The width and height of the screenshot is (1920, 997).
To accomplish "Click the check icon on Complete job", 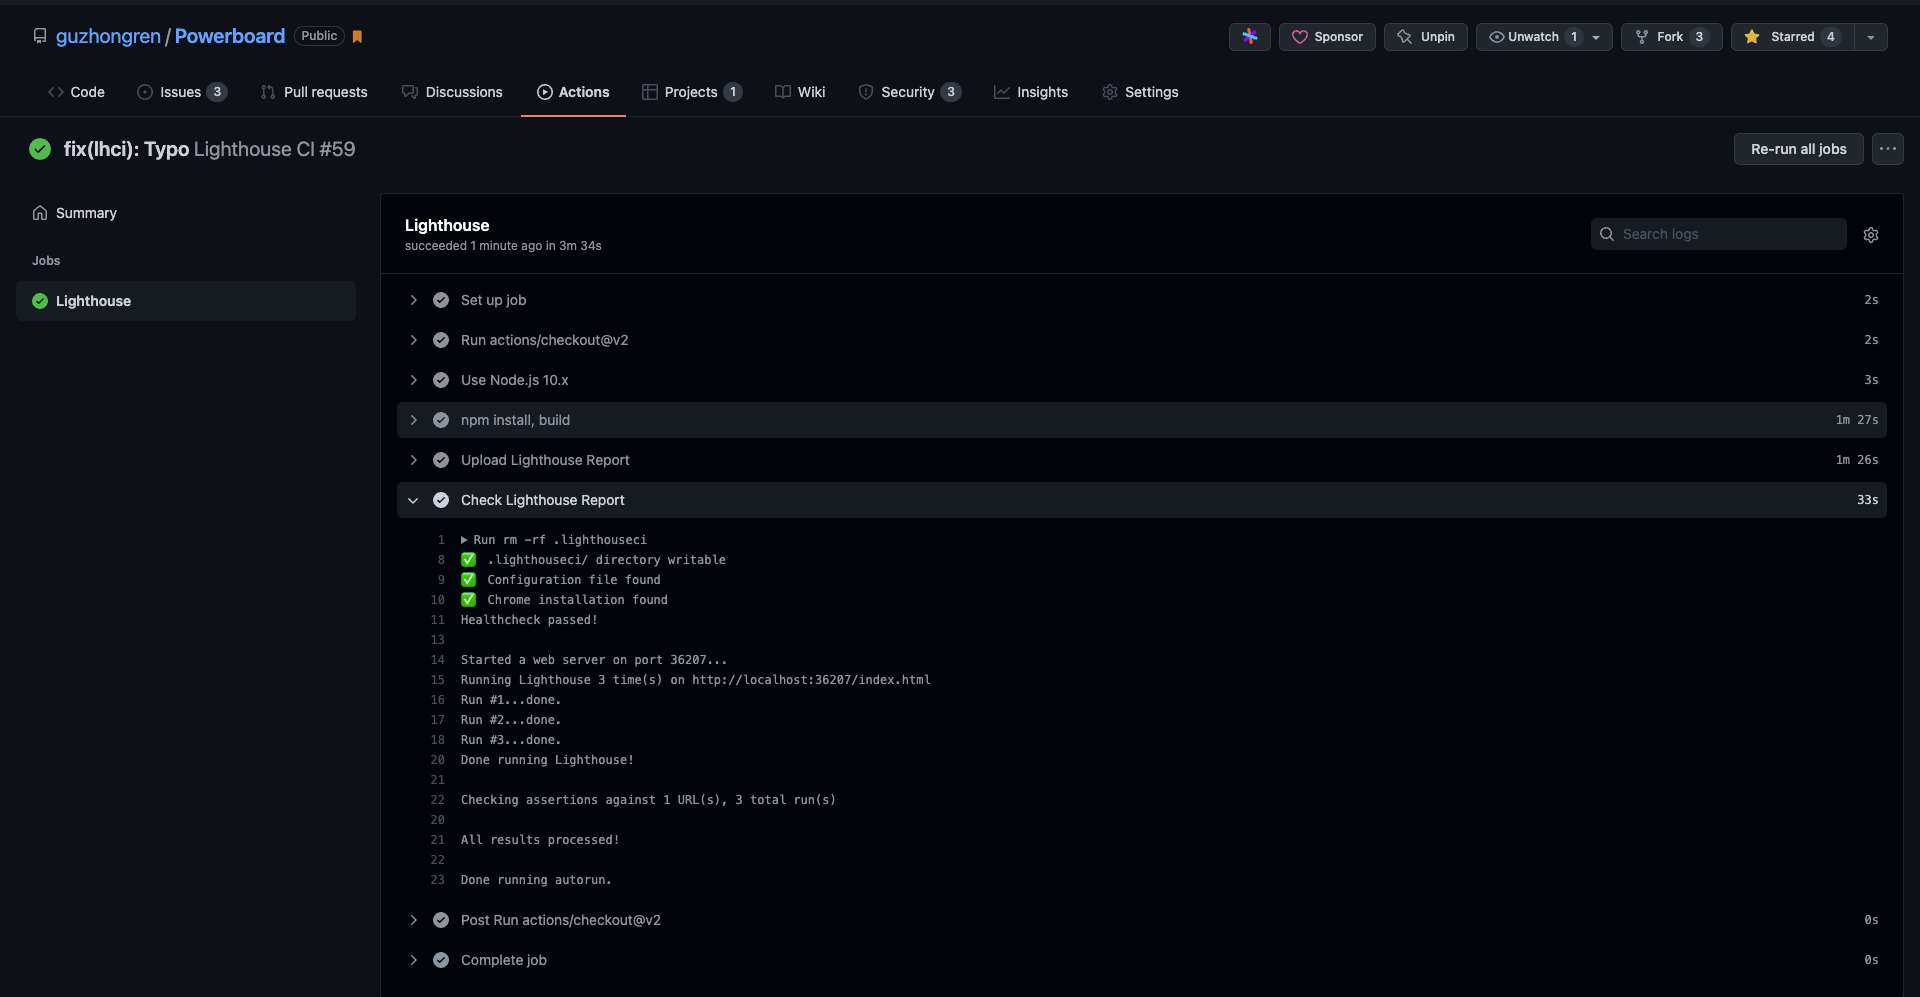I will pos(441,960).
